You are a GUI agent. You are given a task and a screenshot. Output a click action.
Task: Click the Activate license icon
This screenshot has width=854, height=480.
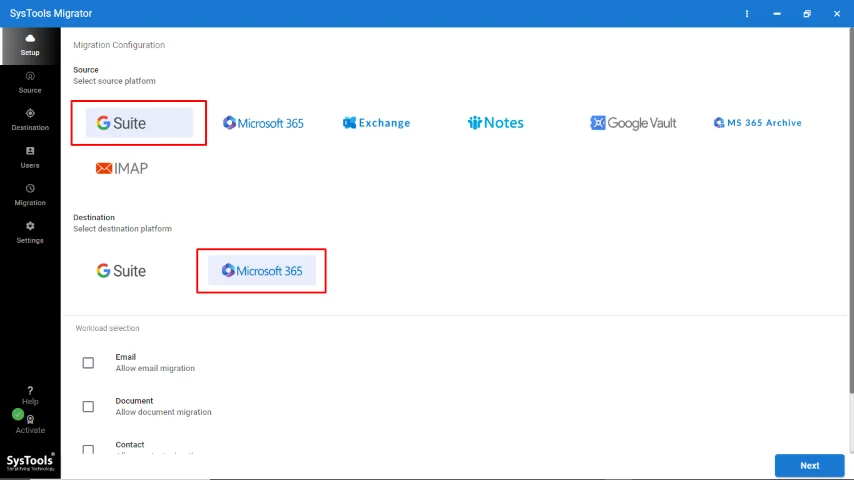pyautogui.click(x=30, y=420)
